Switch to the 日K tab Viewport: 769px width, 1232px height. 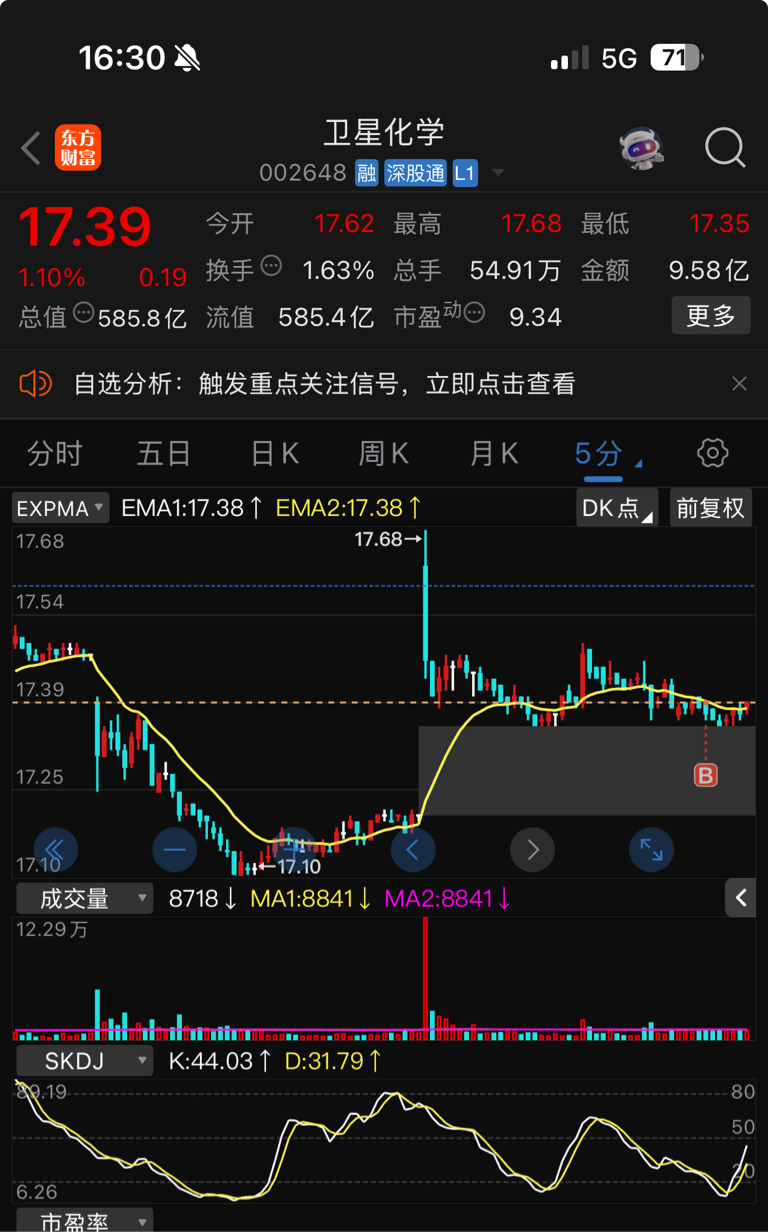pos(274,454)
